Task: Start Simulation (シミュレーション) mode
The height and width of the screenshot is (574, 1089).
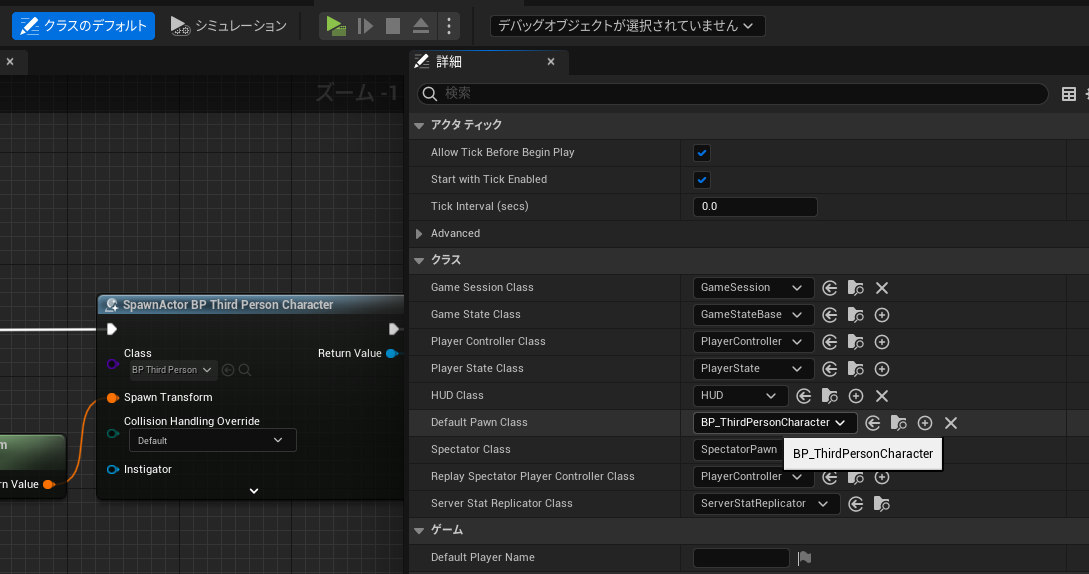Action: 228,26
